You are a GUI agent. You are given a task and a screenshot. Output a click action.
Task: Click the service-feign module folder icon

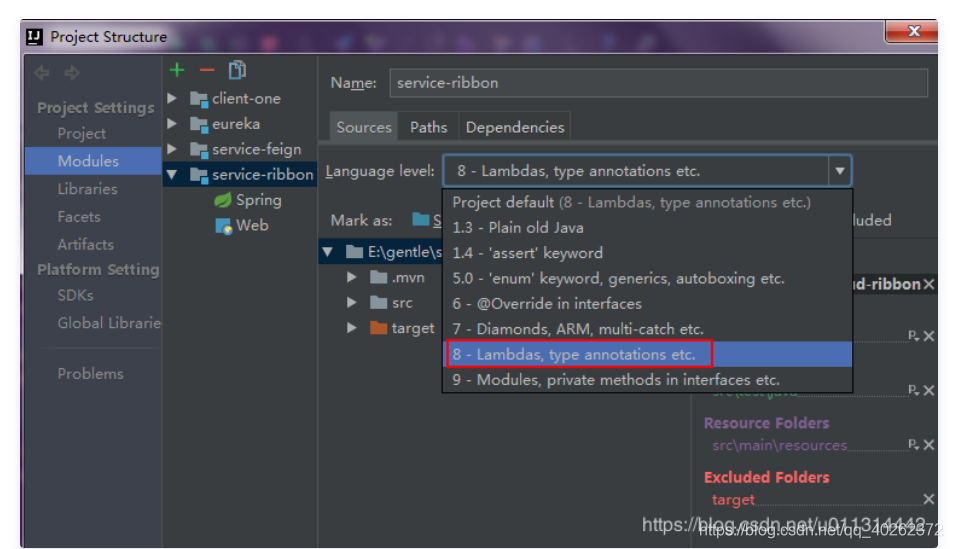tap(199, 150)
